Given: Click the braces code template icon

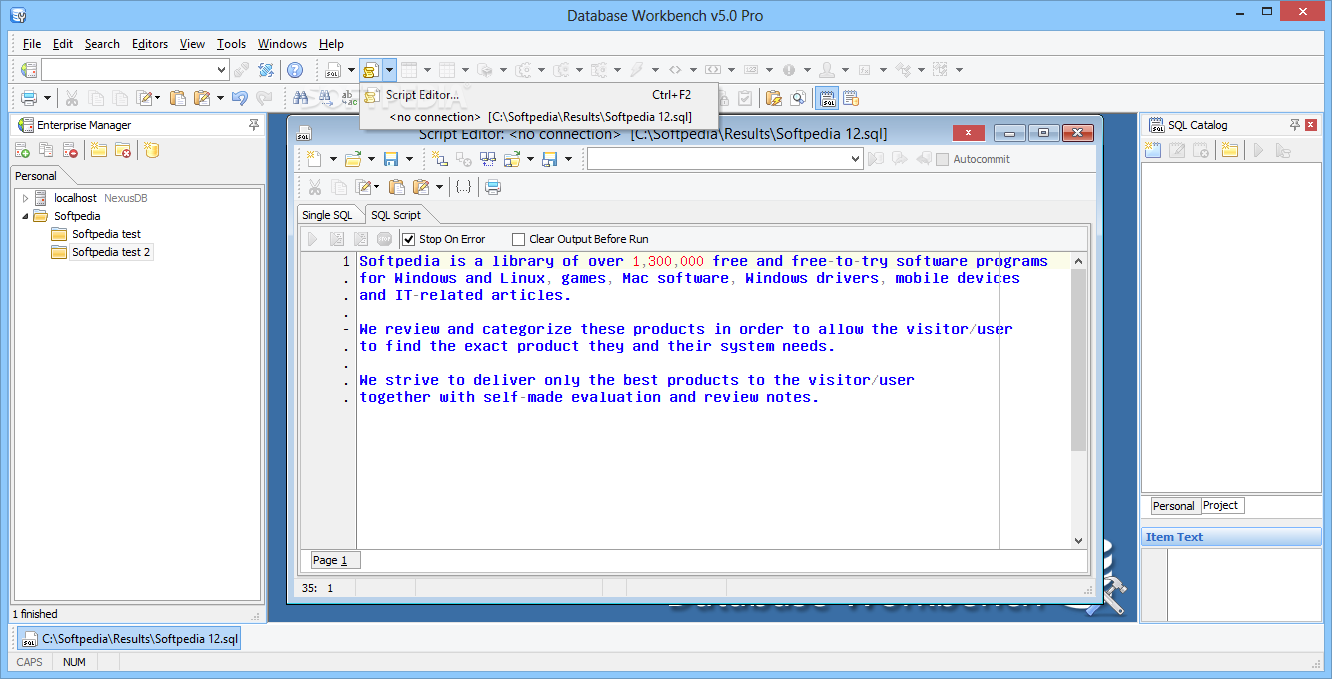Looking at the screenshot, I should [463, 187].
